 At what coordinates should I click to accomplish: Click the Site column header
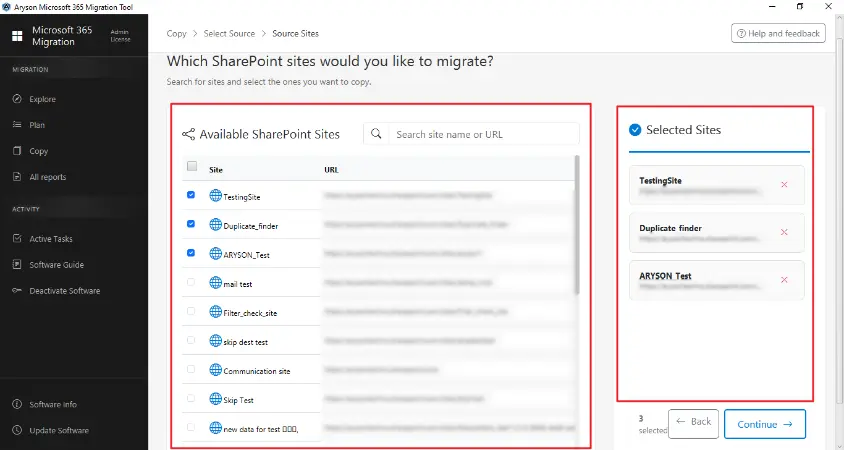coord(216,170)
